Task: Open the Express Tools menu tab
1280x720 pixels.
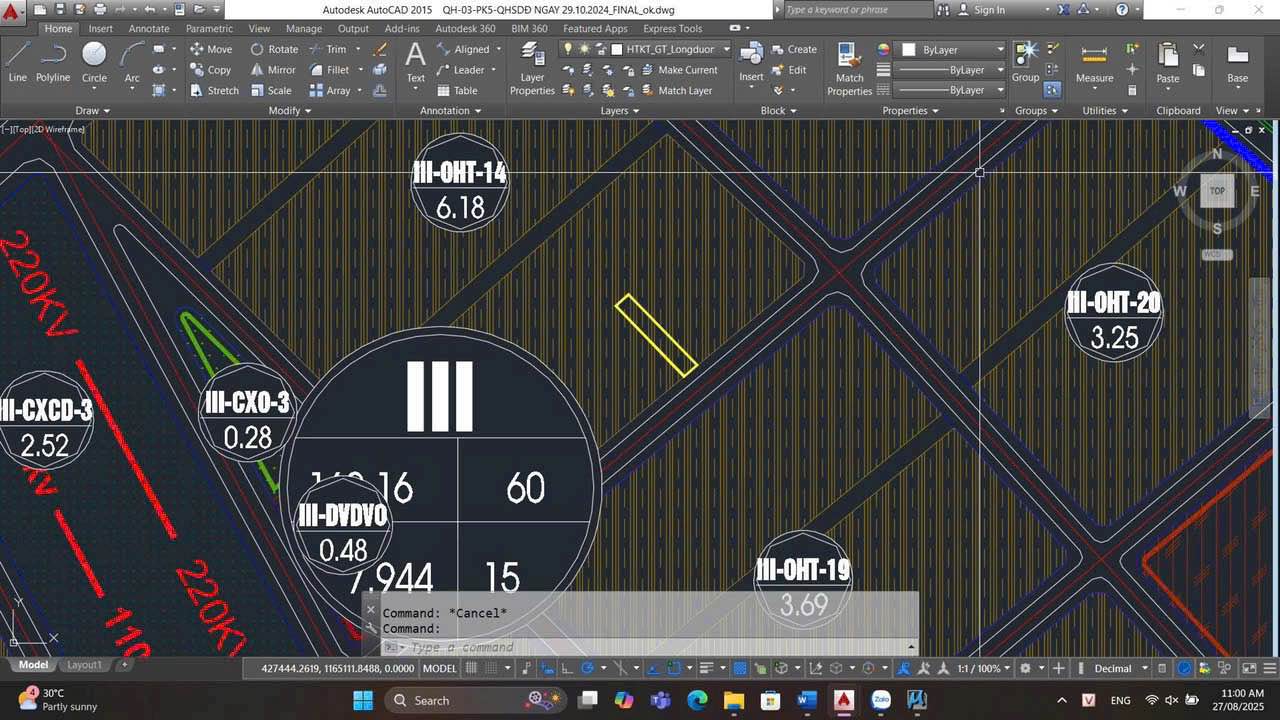Action: 672,28
